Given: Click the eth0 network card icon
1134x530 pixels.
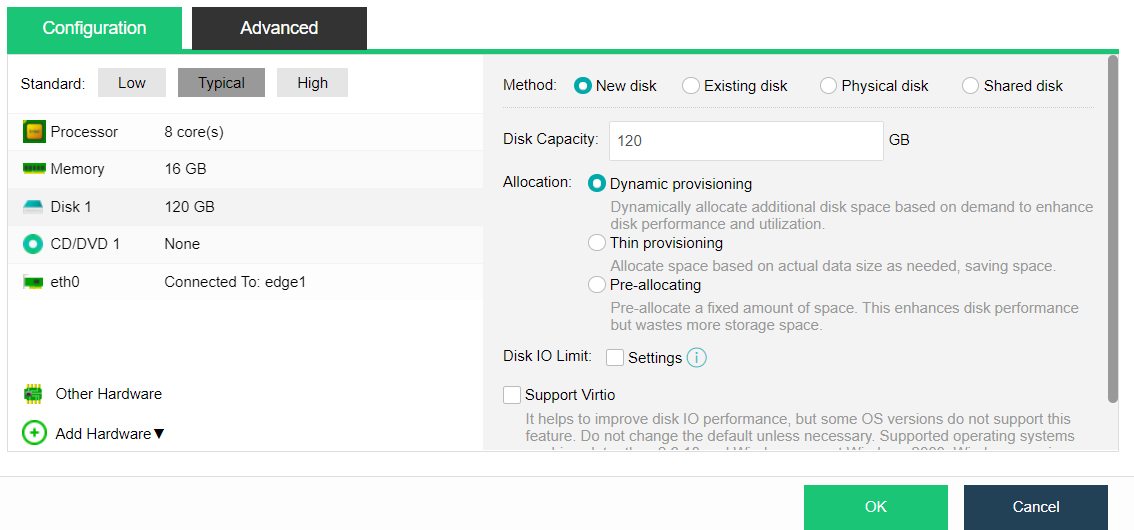Looking at the screenshot, I should click(x=34, y=282).
